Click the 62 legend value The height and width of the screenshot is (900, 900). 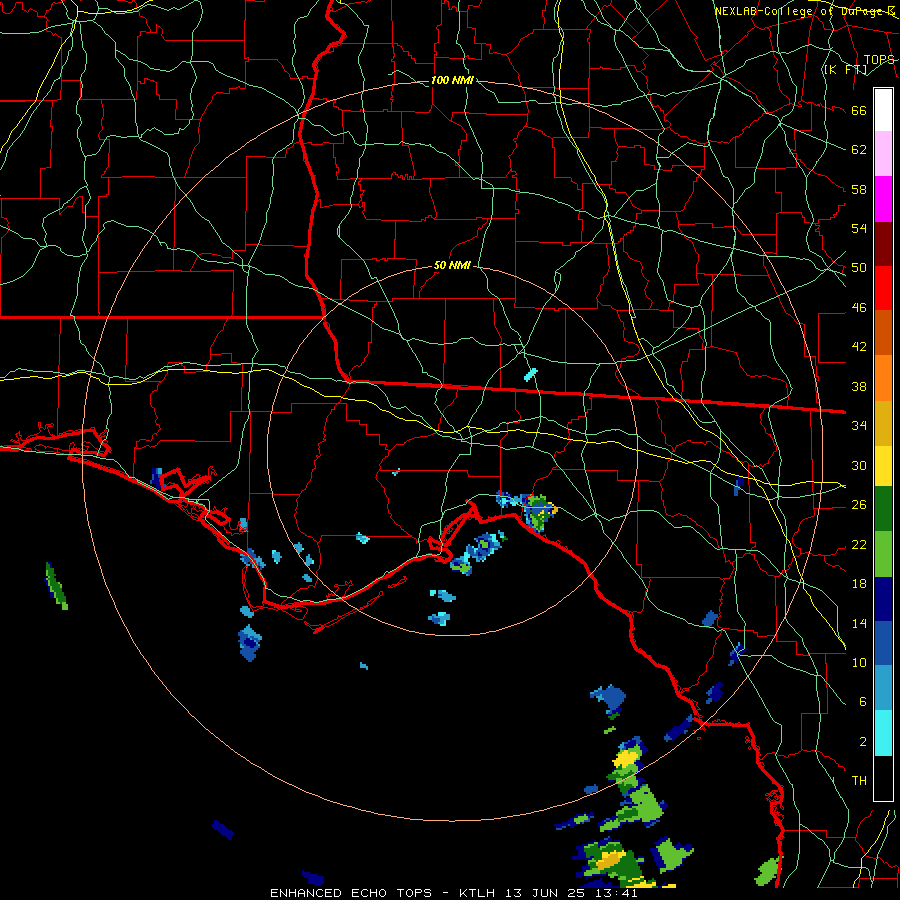click(x=859, y=150)
